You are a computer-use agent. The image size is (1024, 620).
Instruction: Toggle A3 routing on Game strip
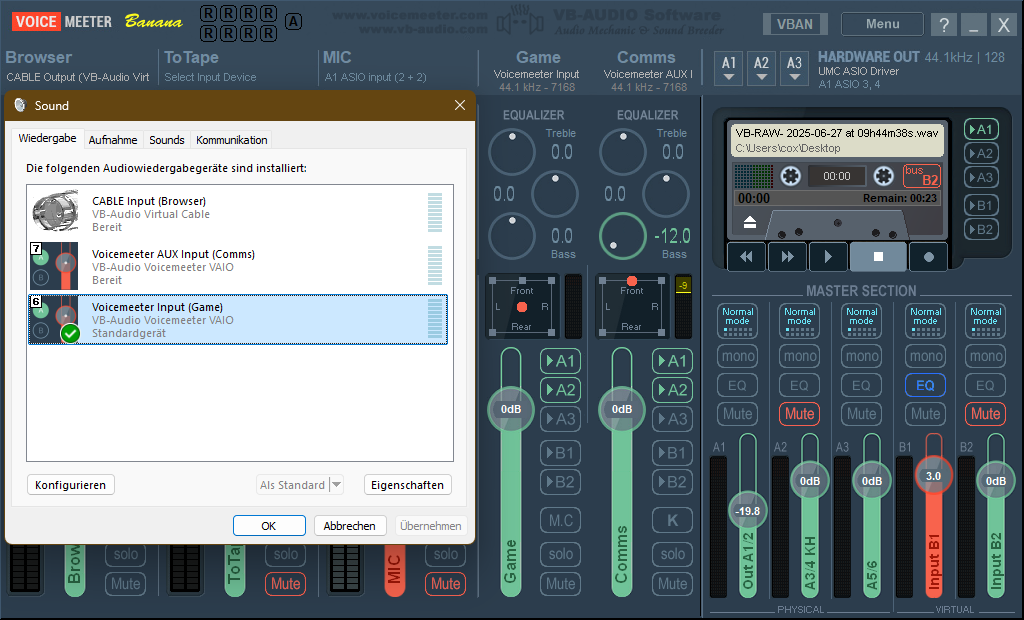(560, 419)
